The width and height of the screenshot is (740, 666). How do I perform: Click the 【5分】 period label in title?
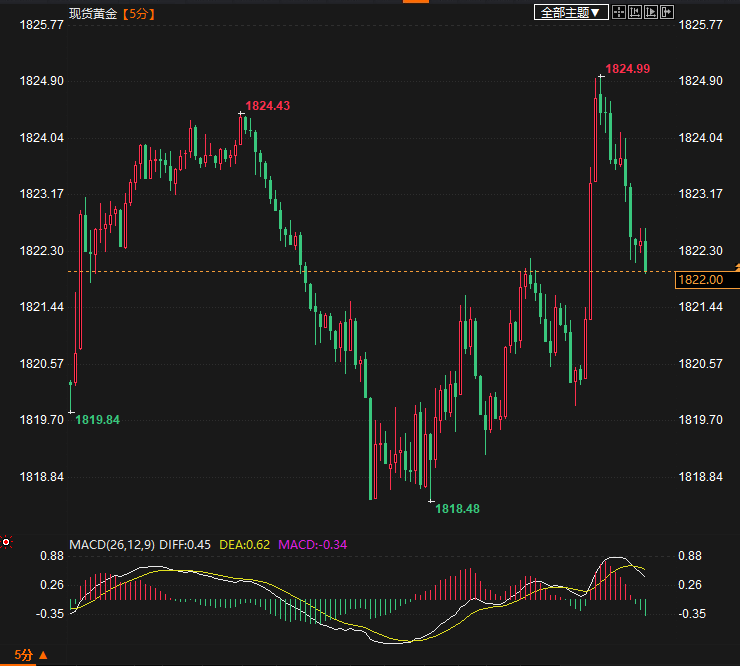click(x=136, y=14)
